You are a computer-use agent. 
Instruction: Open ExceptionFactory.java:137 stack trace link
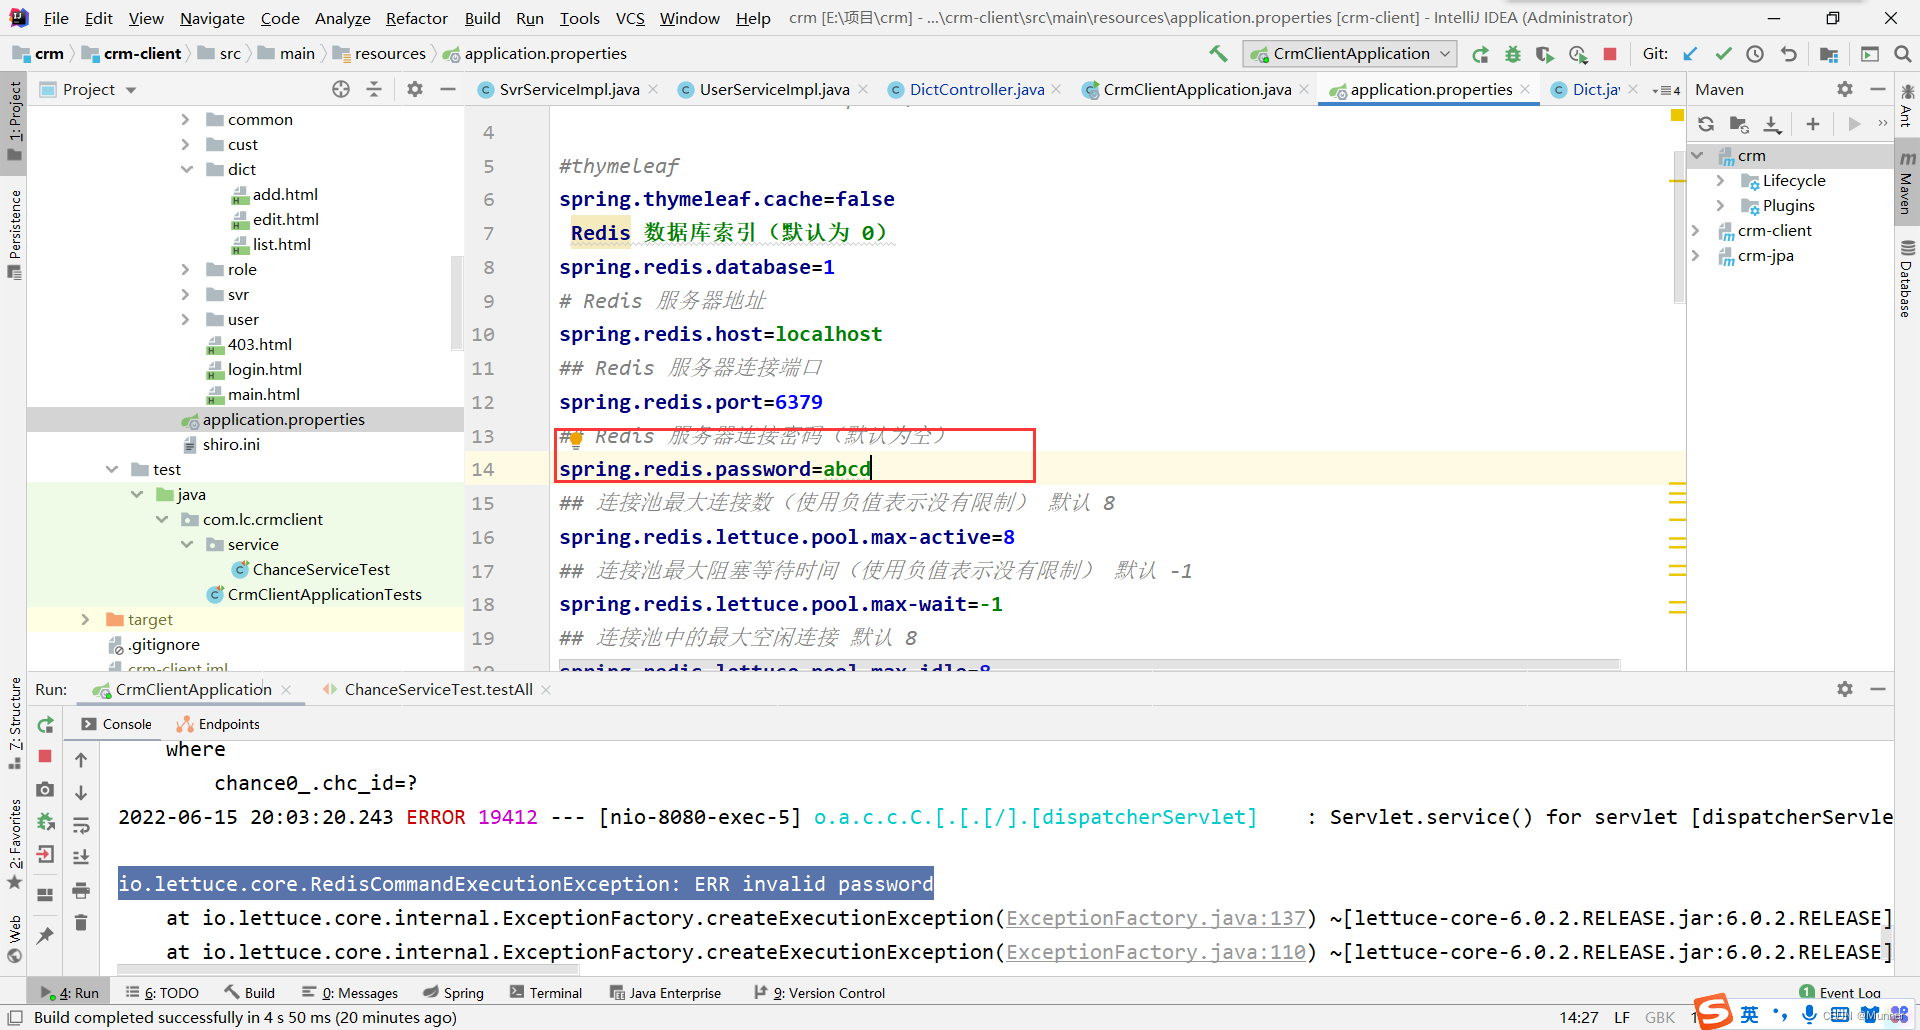coord(1156,918)
